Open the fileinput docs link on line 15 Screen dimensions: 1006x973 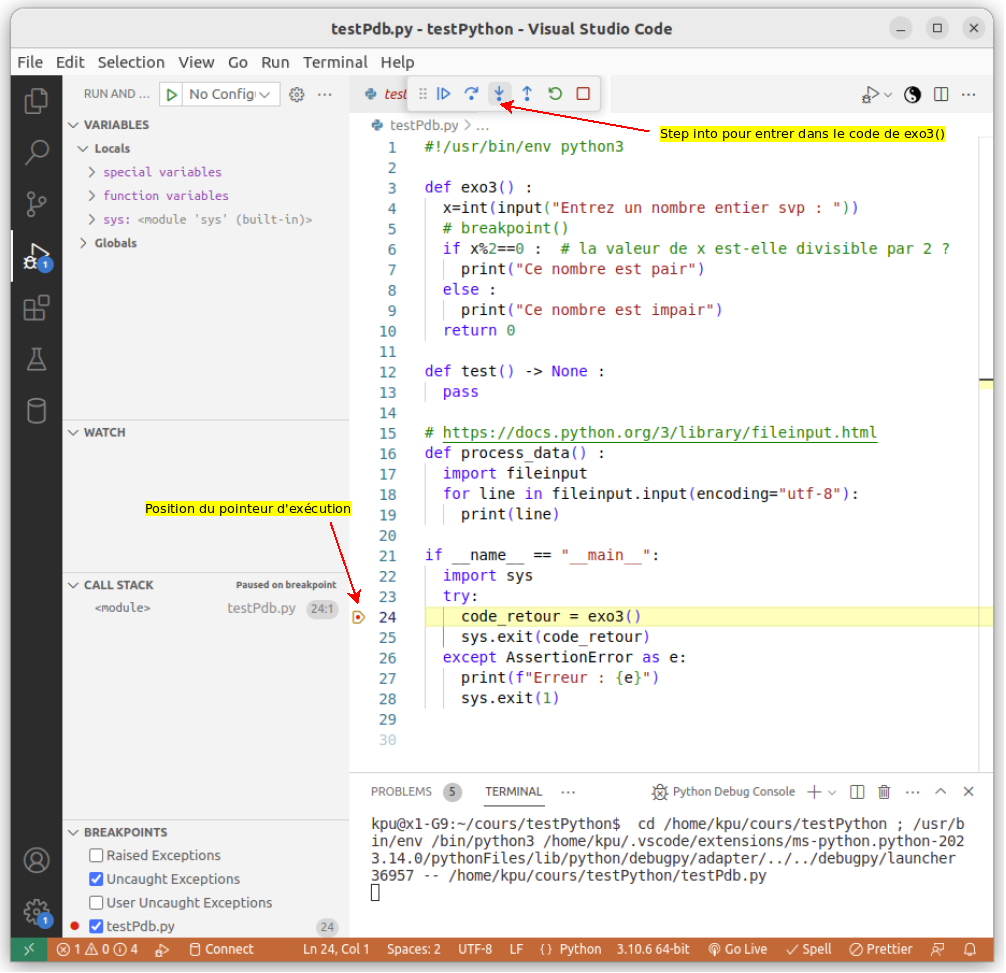[660, 434]
